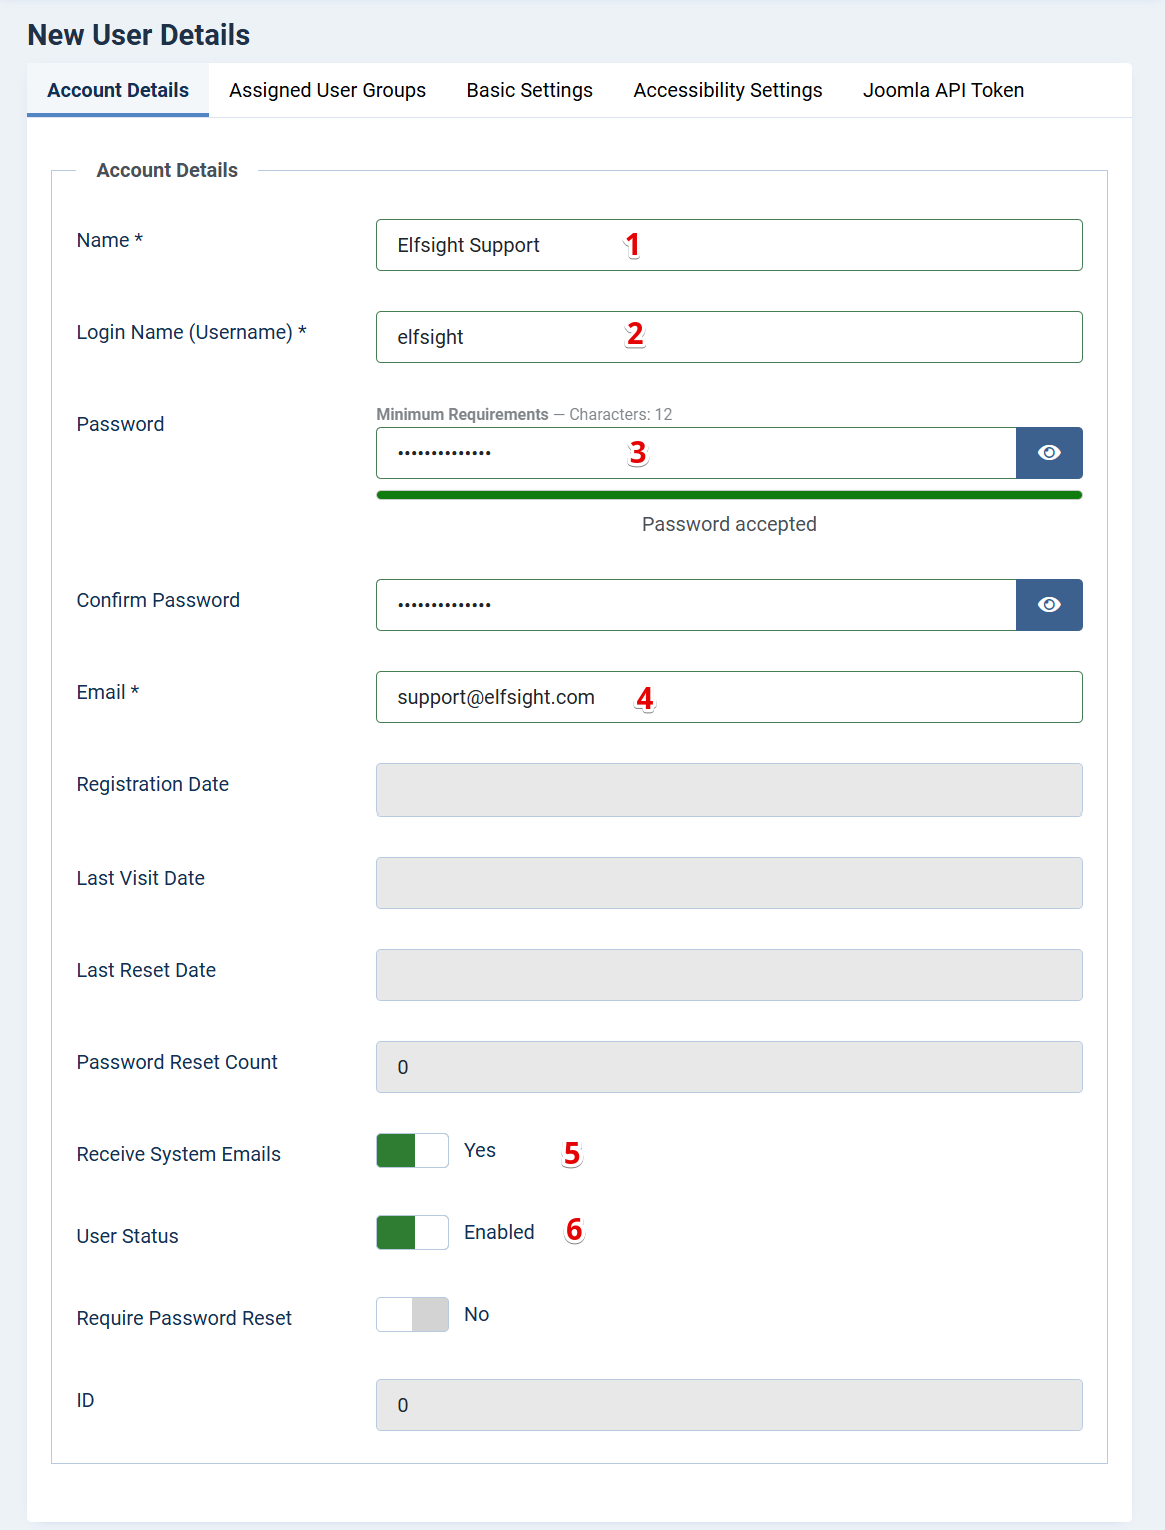1165x1530 pixels.
Task: Click the 'User Status' label
Action: [x=127, y=1236]
